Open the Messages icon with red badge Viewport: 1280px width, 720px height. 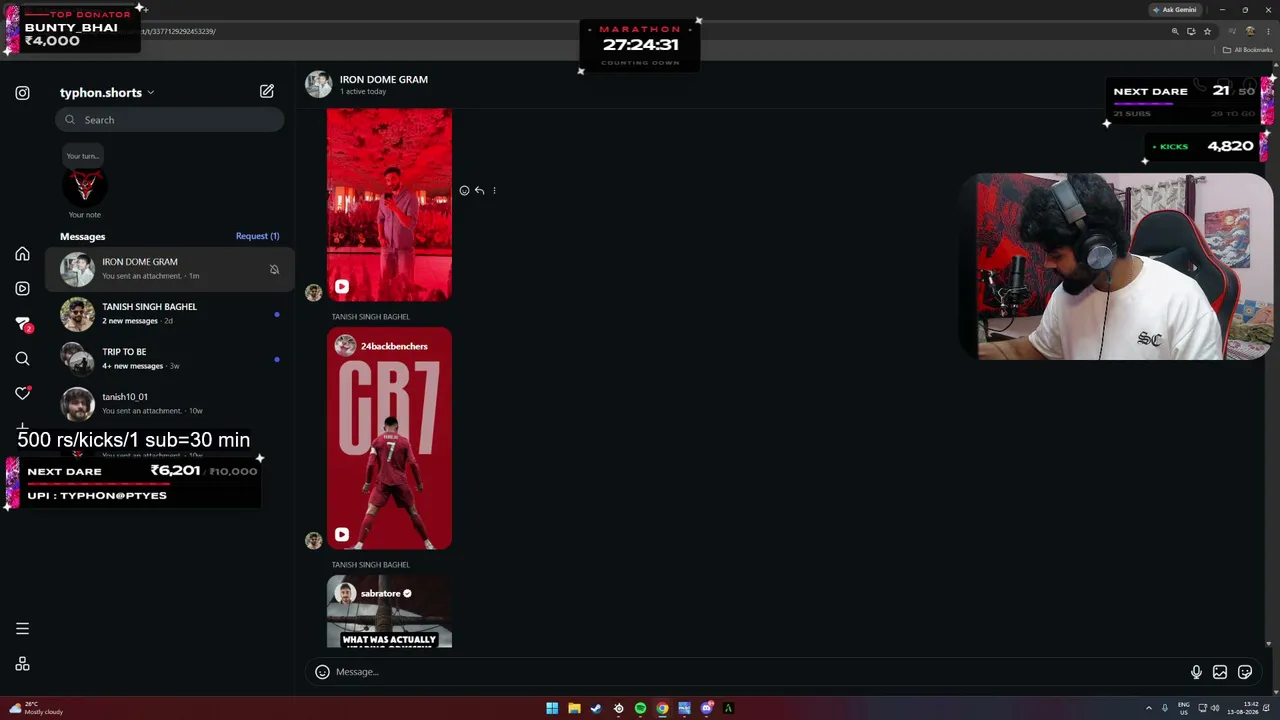click(23, 324)
